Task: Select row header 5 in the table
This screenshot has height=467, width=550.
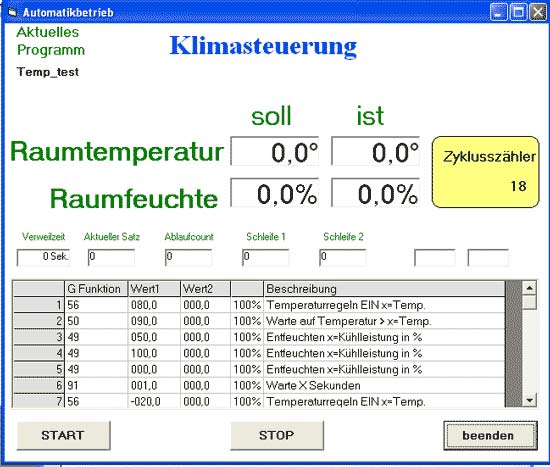Action: point(39,369)
